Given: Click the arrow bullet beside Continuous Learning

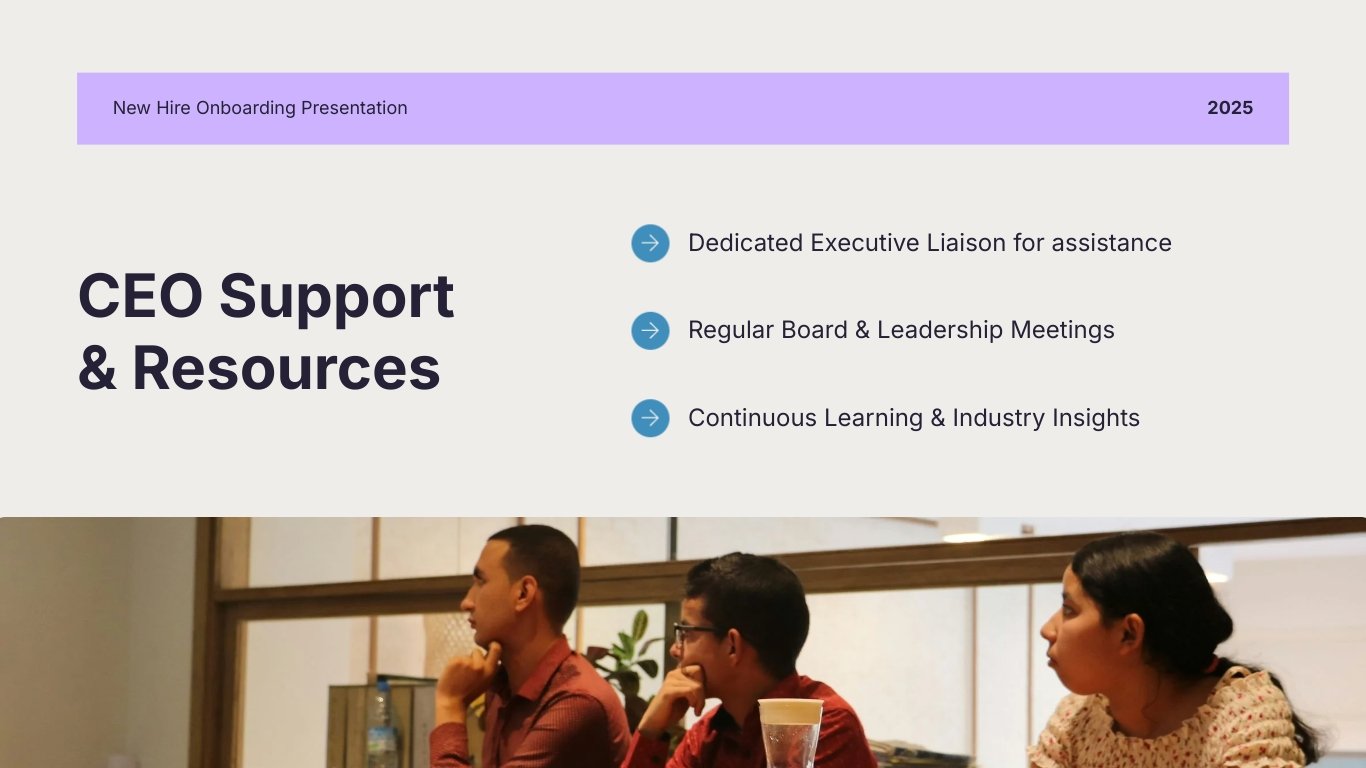Looking at the screenshot, I should 650,418.
